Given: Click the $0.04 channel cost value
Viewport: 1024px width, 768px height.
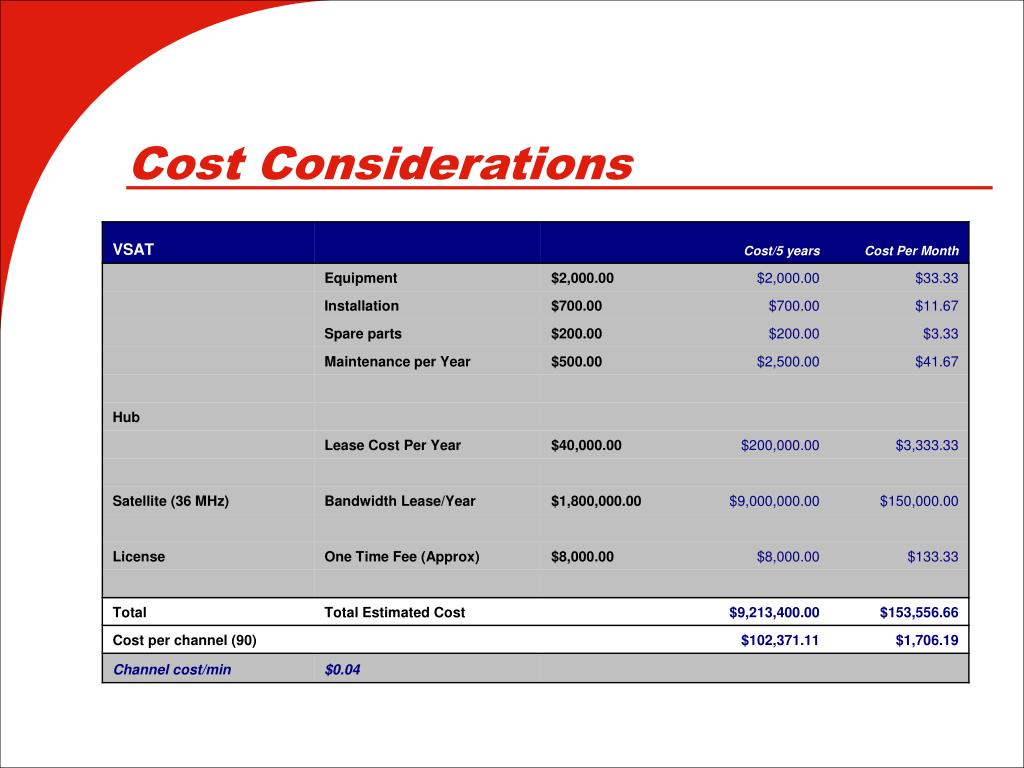Looking at the screenshot, I should 342,669.
